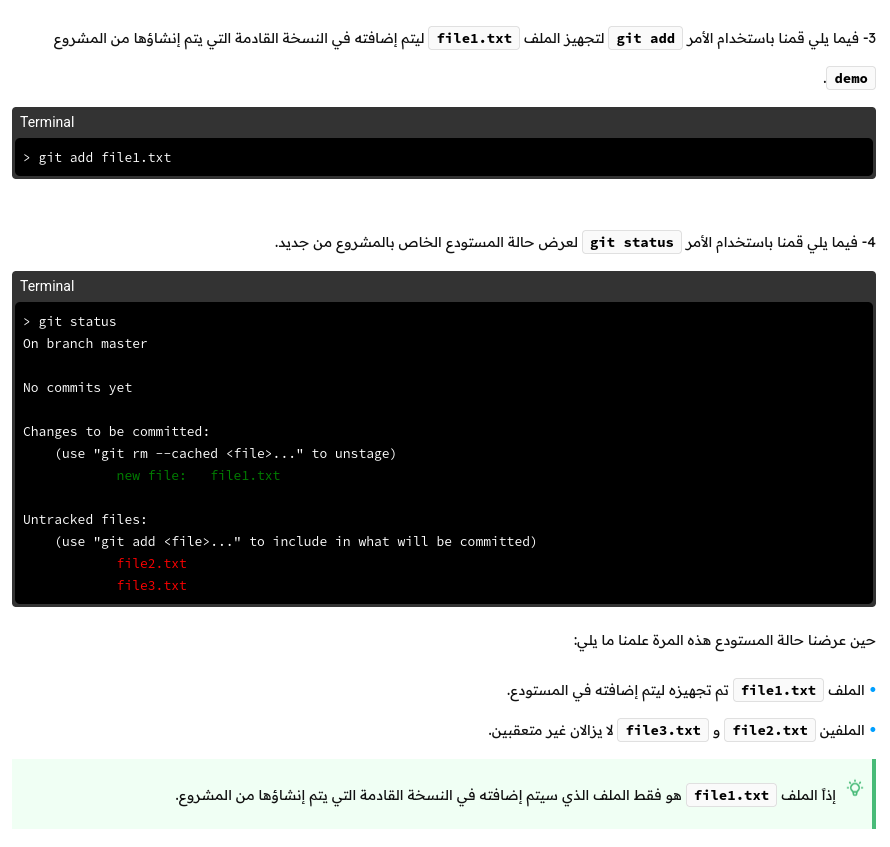This screenshot has width=890, height=847.
Task: Click the 'On branch master' output line
Action: tap(85, 343)
